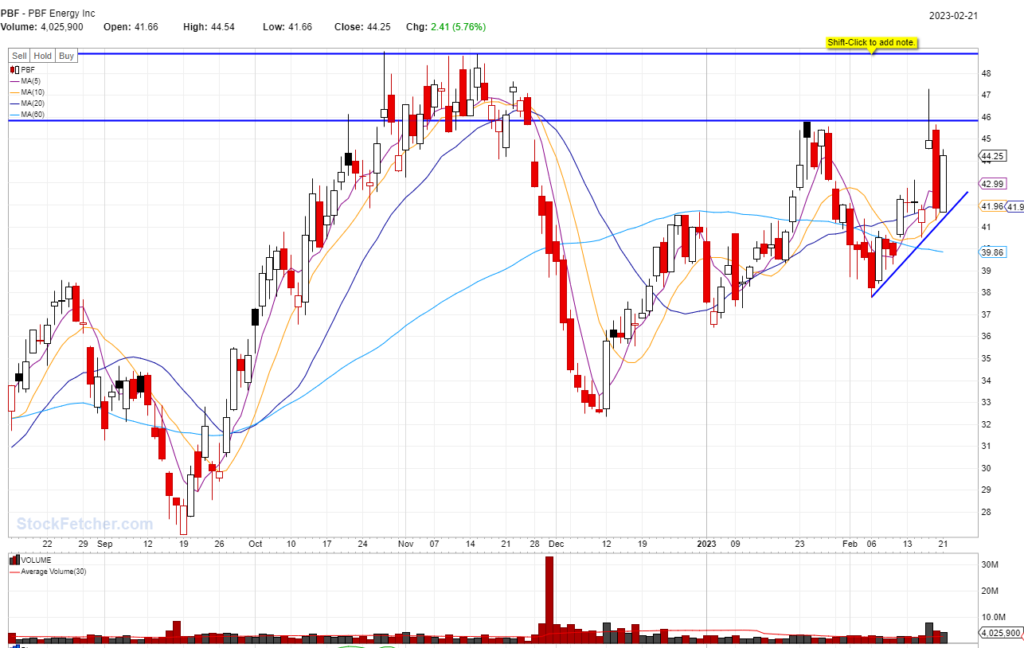This screenshot has height=648, width=1024.
Task: Click the Nov label on the date axis
Action: (406, 544)
